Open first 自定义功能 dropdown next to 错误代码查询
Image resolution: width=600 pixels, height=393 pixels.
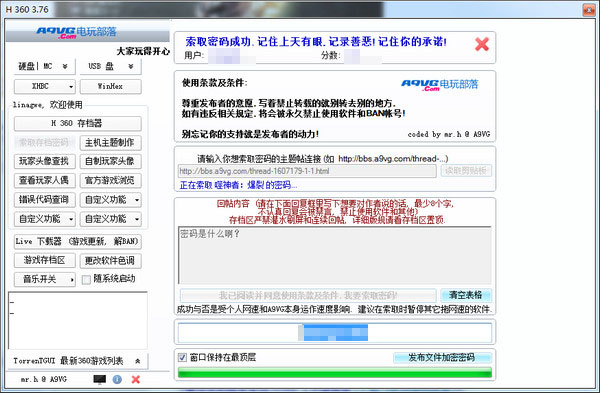click(x=110, y=200)
